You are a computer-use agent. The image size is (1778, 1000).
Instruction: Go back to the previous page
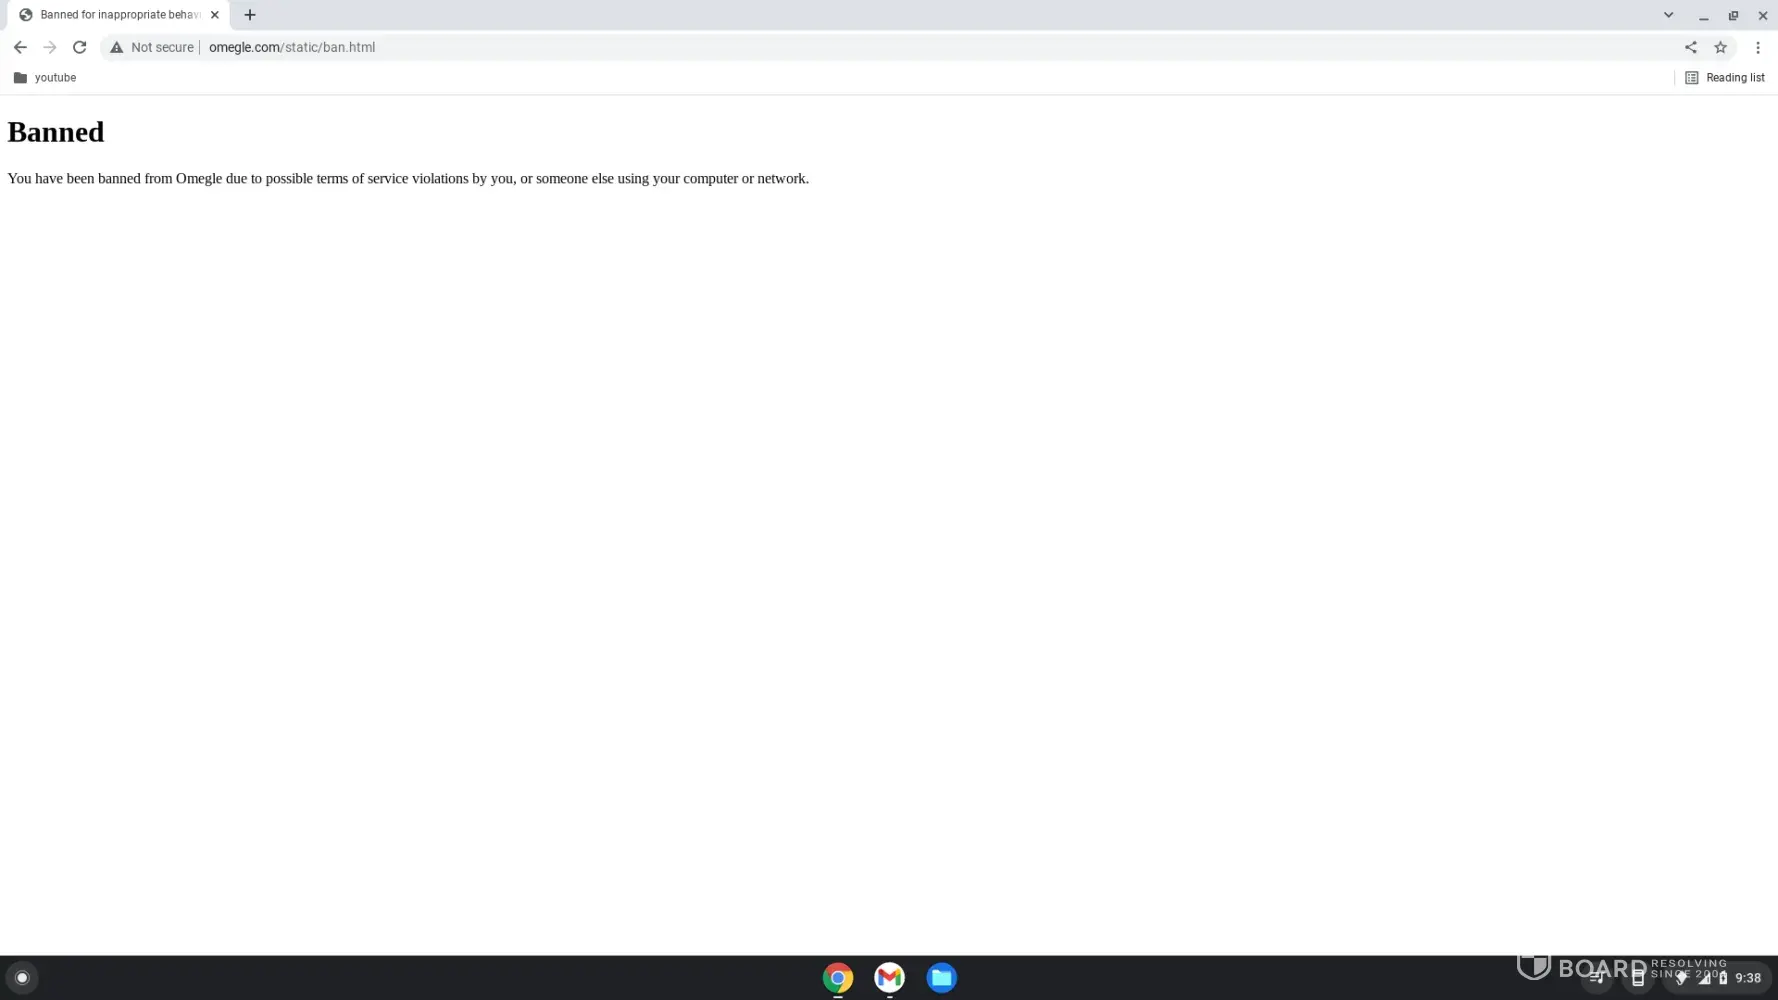click(20, 47)
